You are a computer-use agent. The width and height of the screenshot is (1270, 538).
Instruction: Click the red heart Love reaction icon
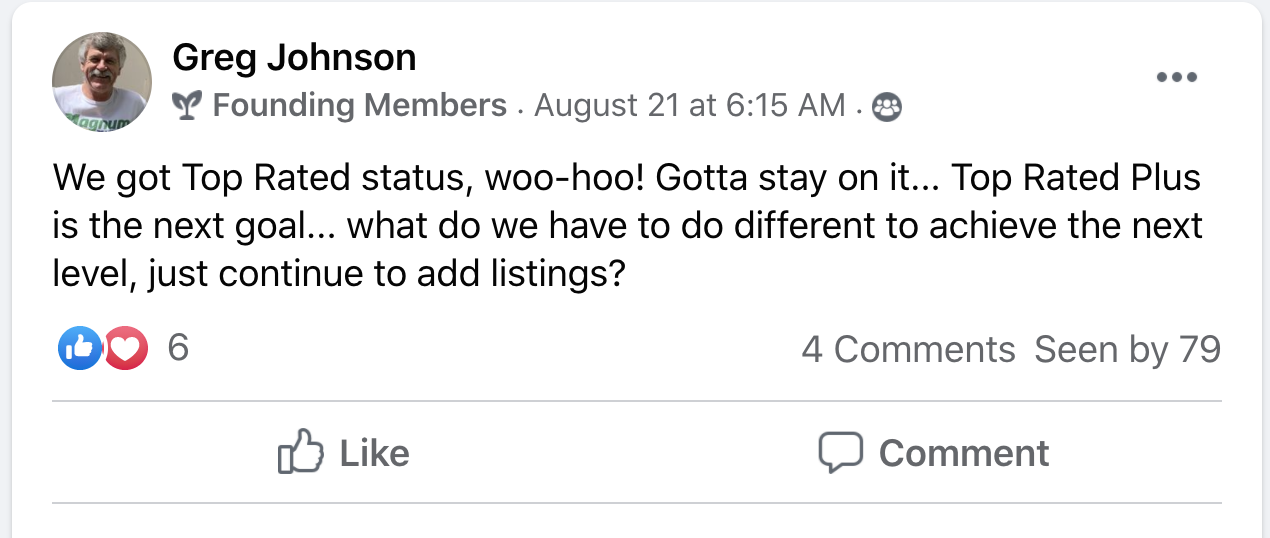click(126, 348)
